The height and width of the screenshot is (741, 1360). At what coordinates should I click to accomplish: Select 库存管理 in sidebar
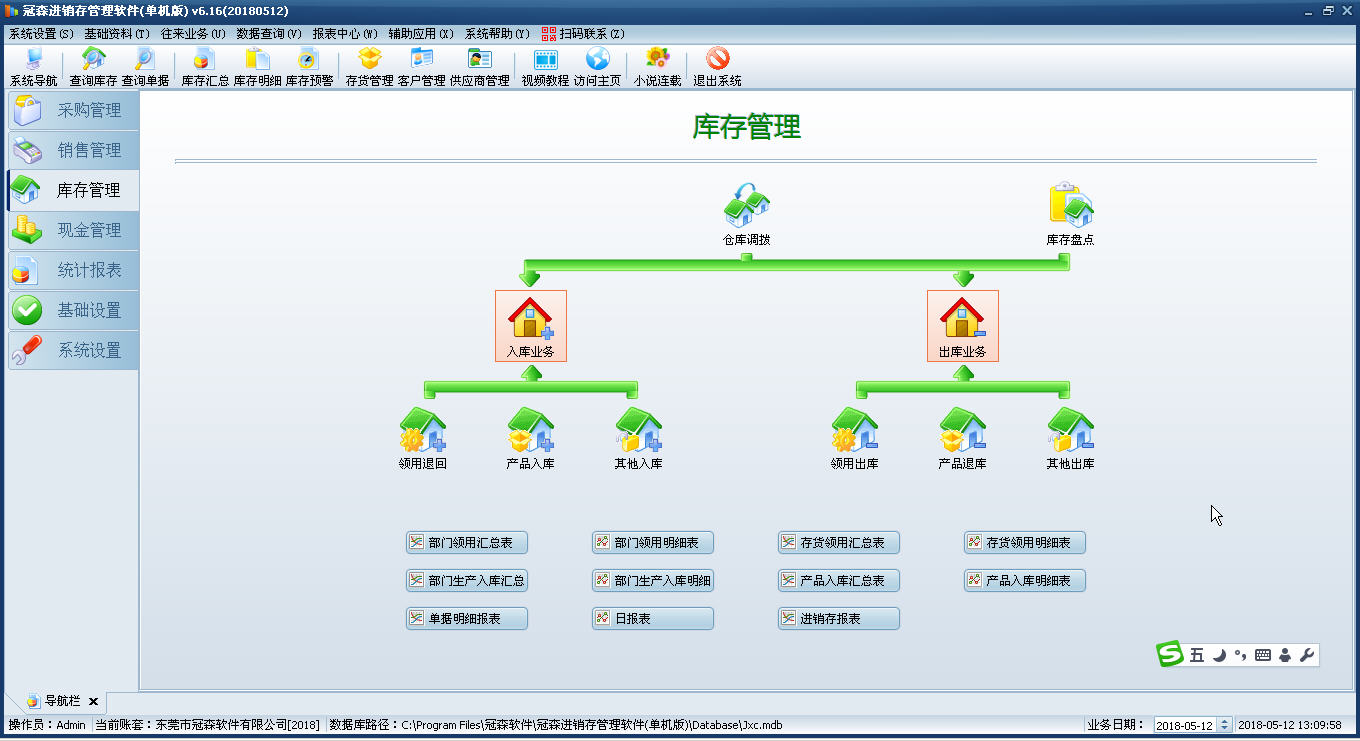tap(74, 190)
